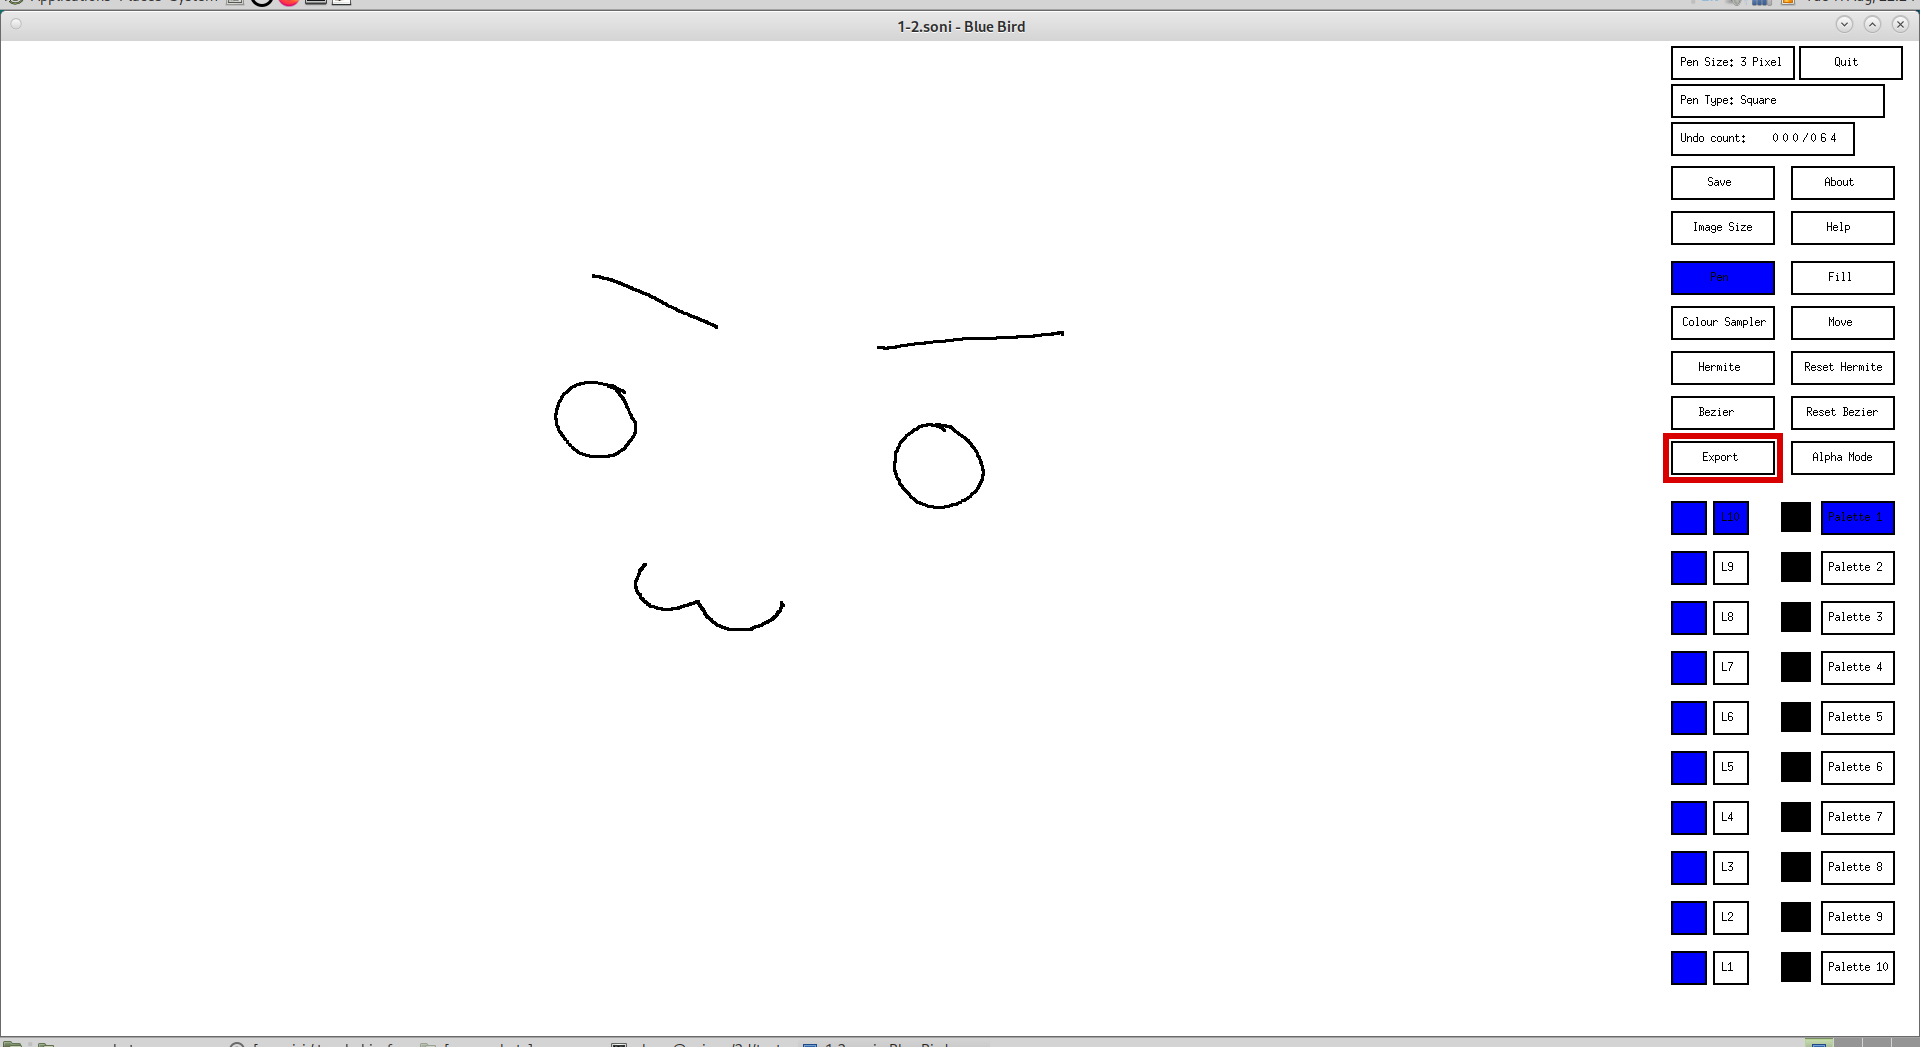This screenshot has height=1047, width=1920.
Task: Click black colour swatch beside Palette 10
Action: click(x=1796, y=967)
